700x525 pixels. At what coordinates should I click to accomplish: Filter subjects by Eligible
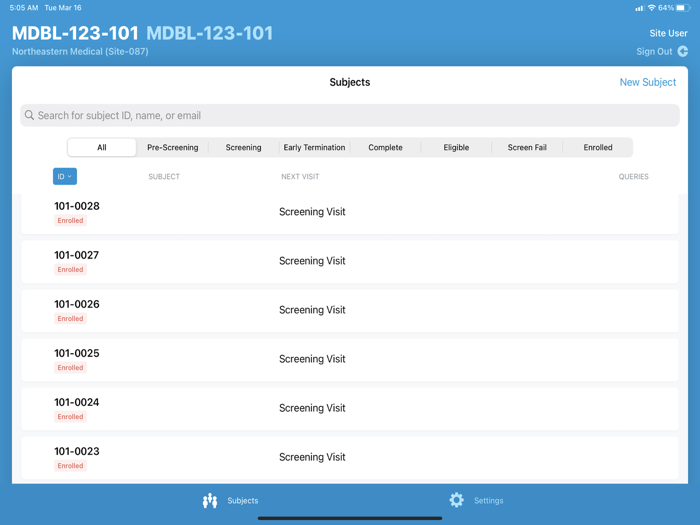tap(456, 147)
